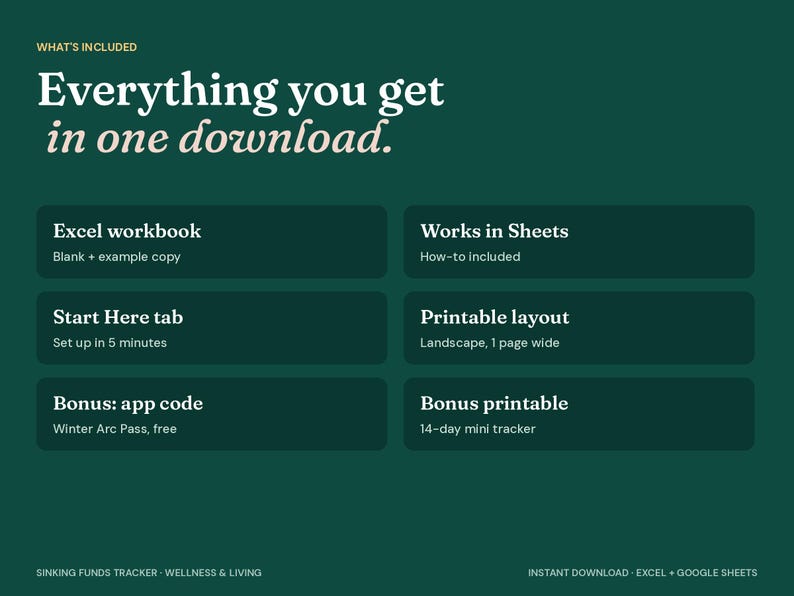Image resolution: width=794 pixels, height=596 pixels.
Task: Select the "Bonus printable" card title
Action: 494,404
